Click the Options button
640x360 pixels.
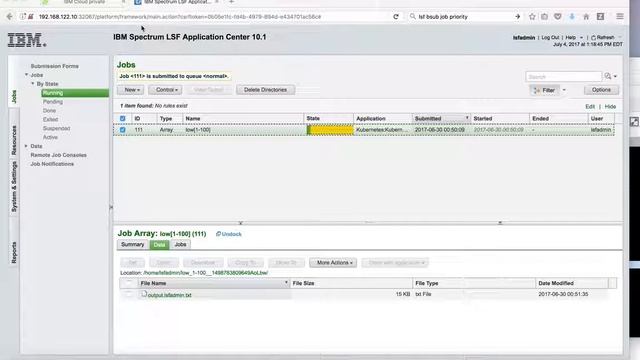(x=601, y=90)
